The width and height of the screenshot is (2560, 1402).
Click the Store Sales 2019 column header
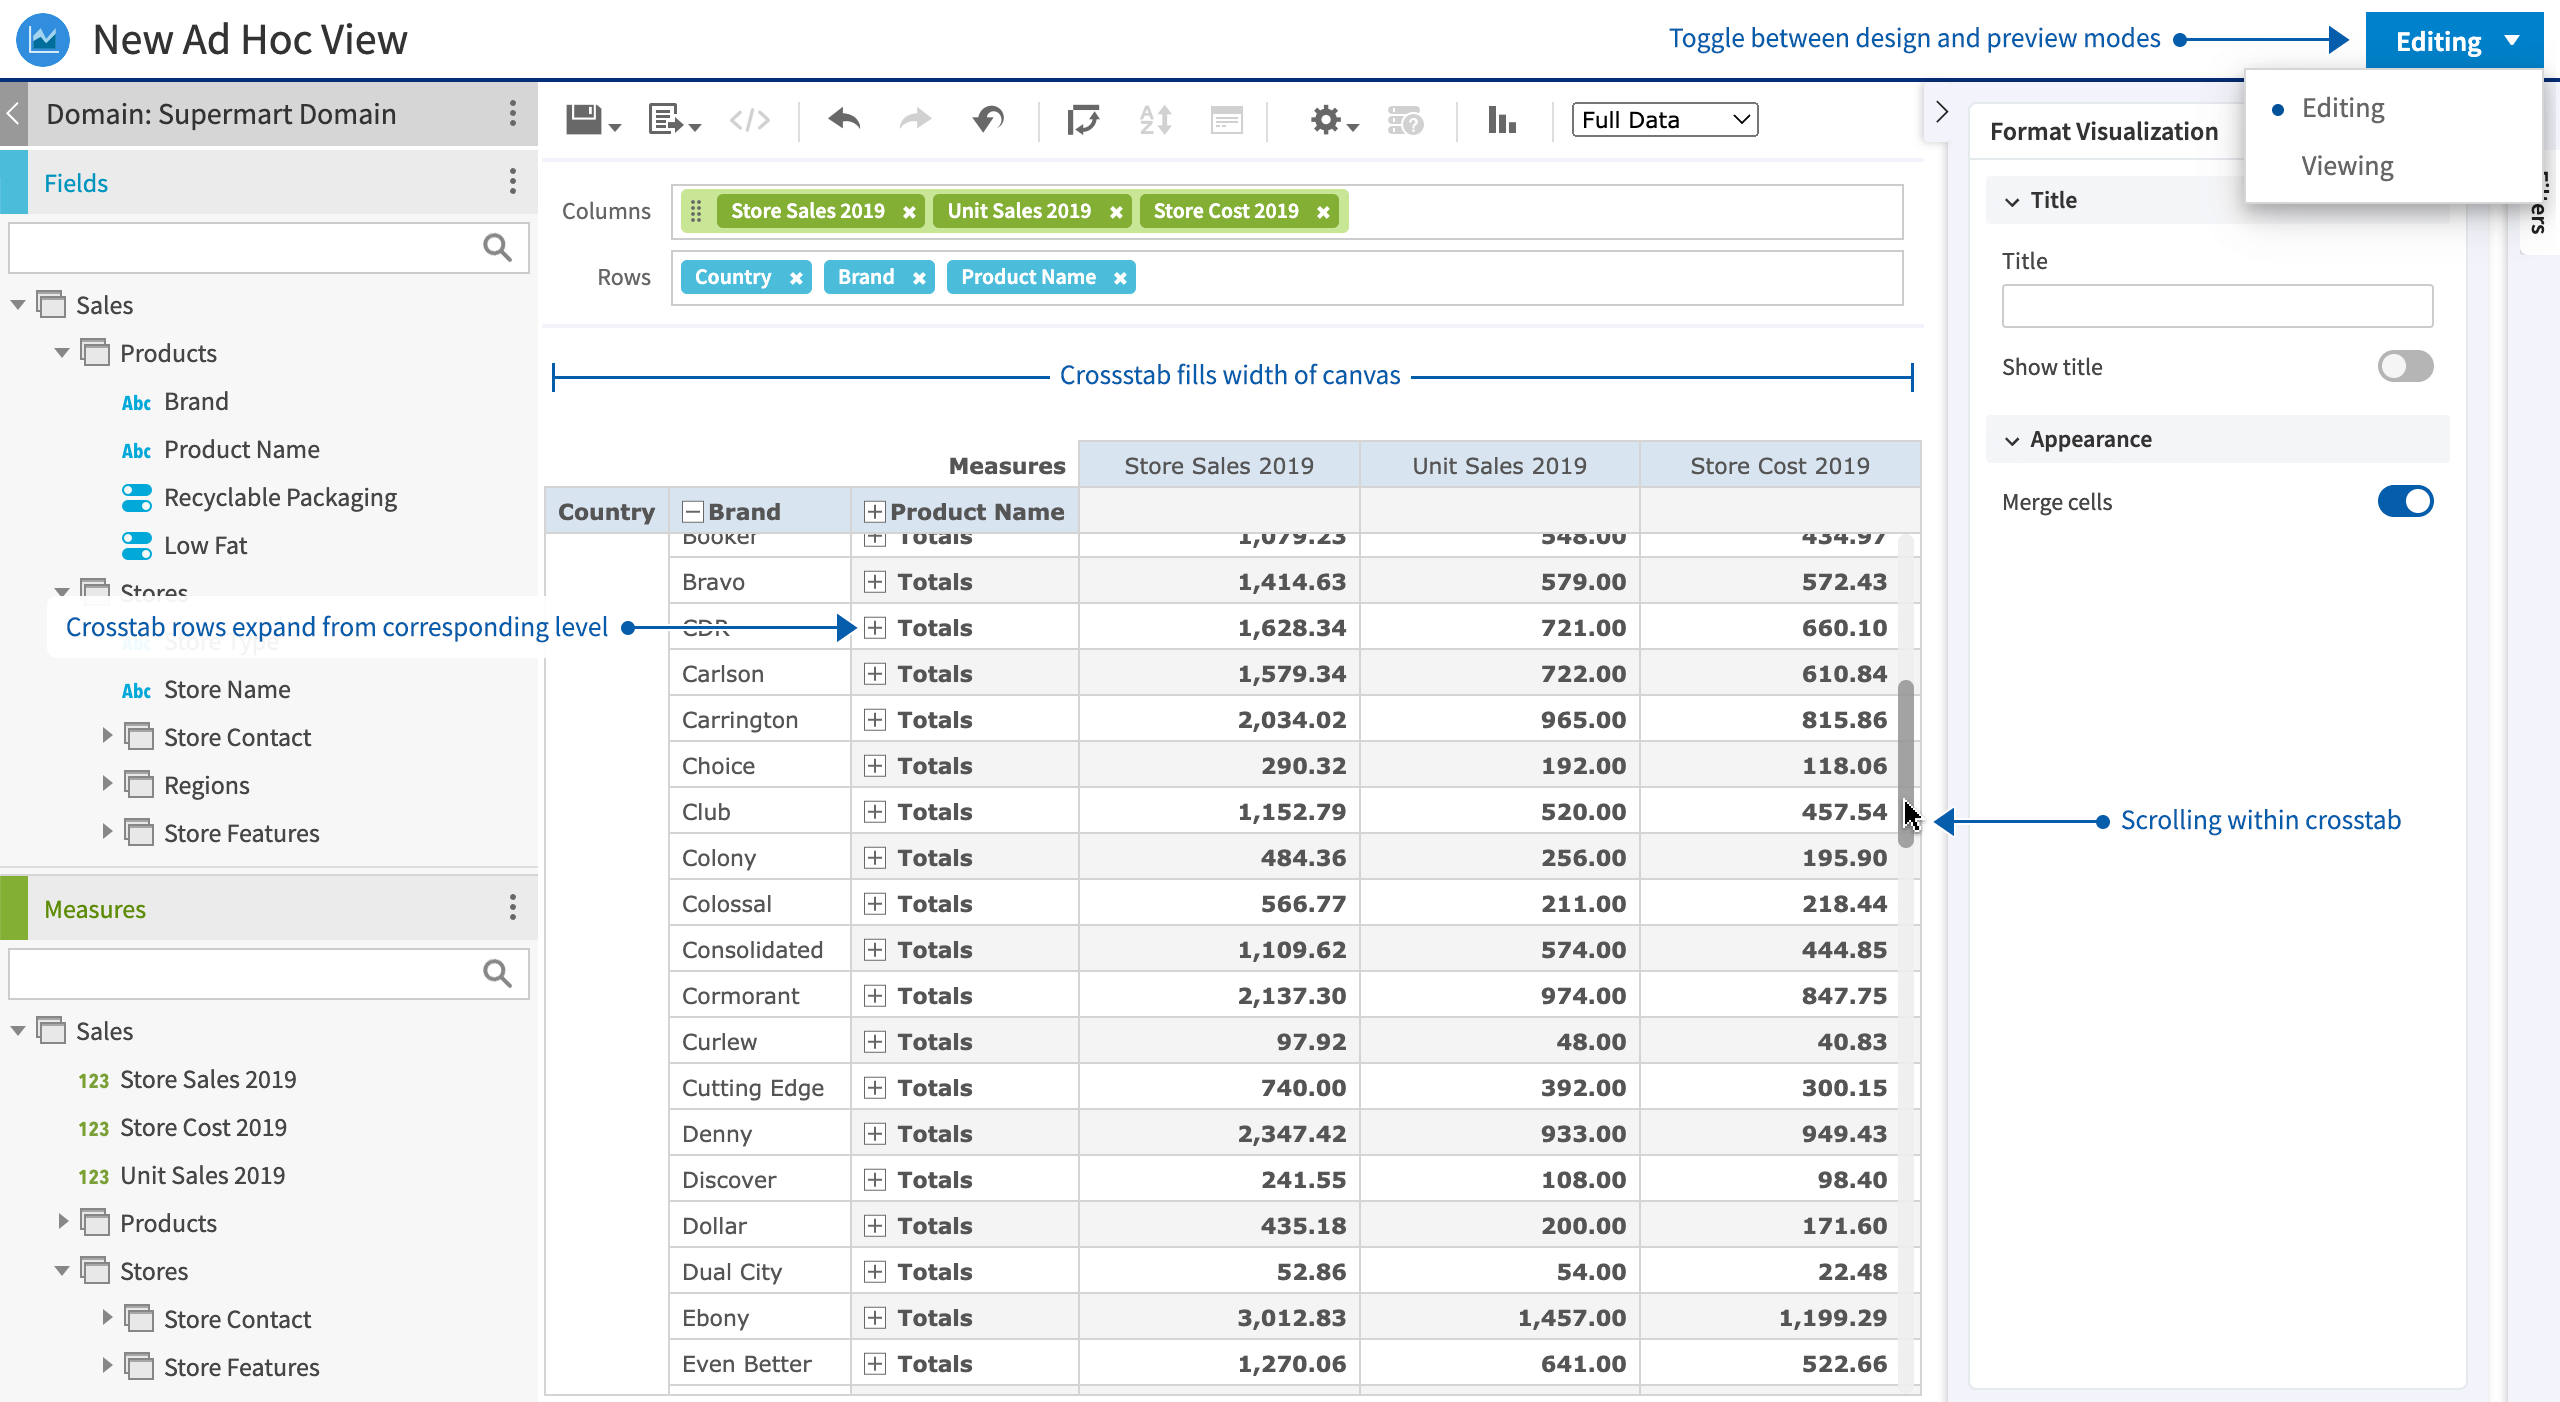click(x=1219, y=465)
